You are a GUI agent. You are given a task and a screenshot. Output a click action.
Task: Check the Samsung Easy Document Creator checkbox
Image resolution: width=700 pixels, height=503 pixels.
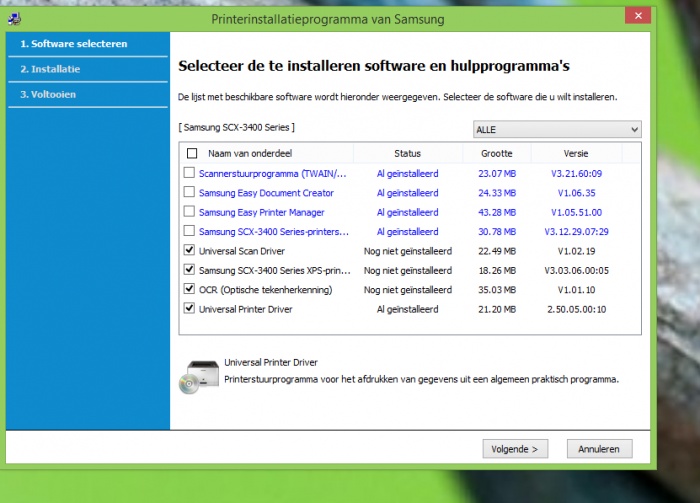(x=189, y=192)
